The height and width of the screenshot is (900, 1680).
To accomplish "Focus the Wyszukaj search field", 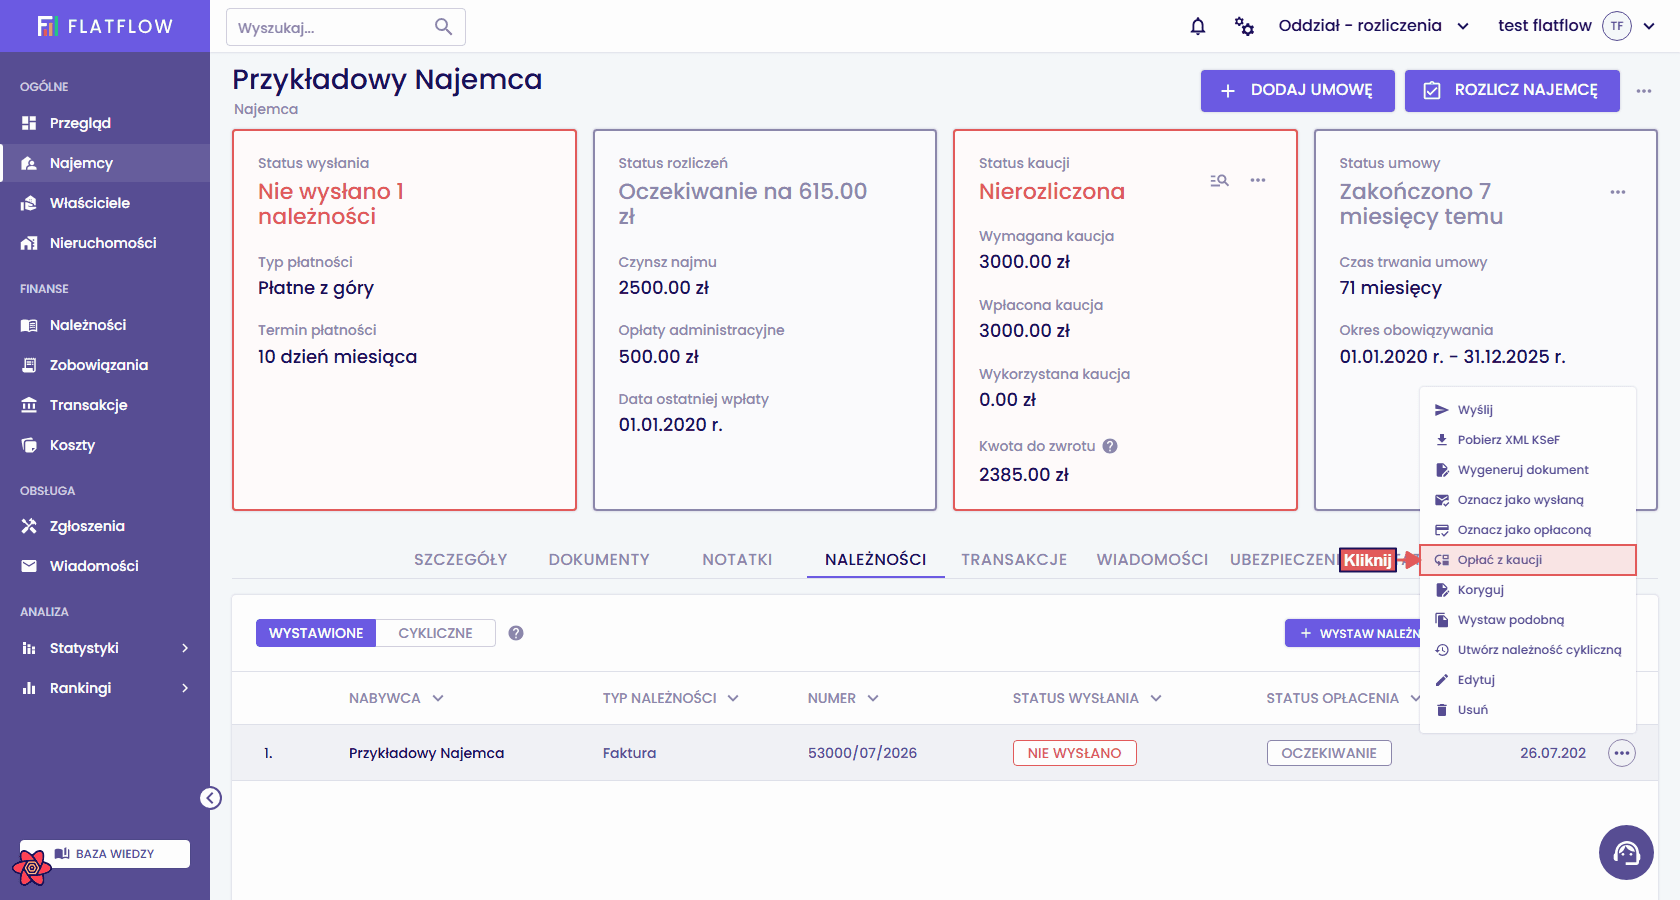I will (x=346, y=27).
